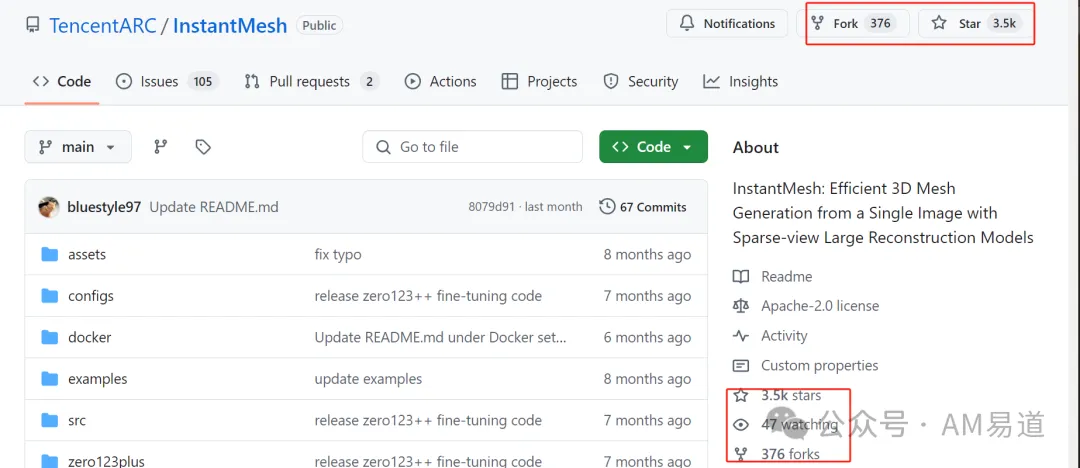Screen dimensions: 1080x468
Task: Click the Go to file search field
Action: click(472, 147)
